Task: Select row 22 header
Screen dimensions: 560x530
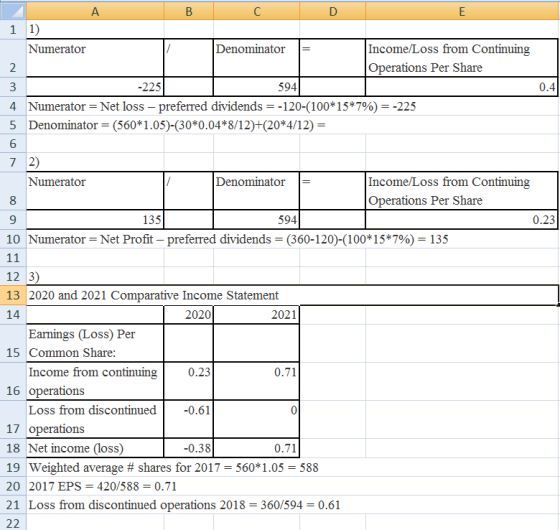Action: click(x=13, y=522)
